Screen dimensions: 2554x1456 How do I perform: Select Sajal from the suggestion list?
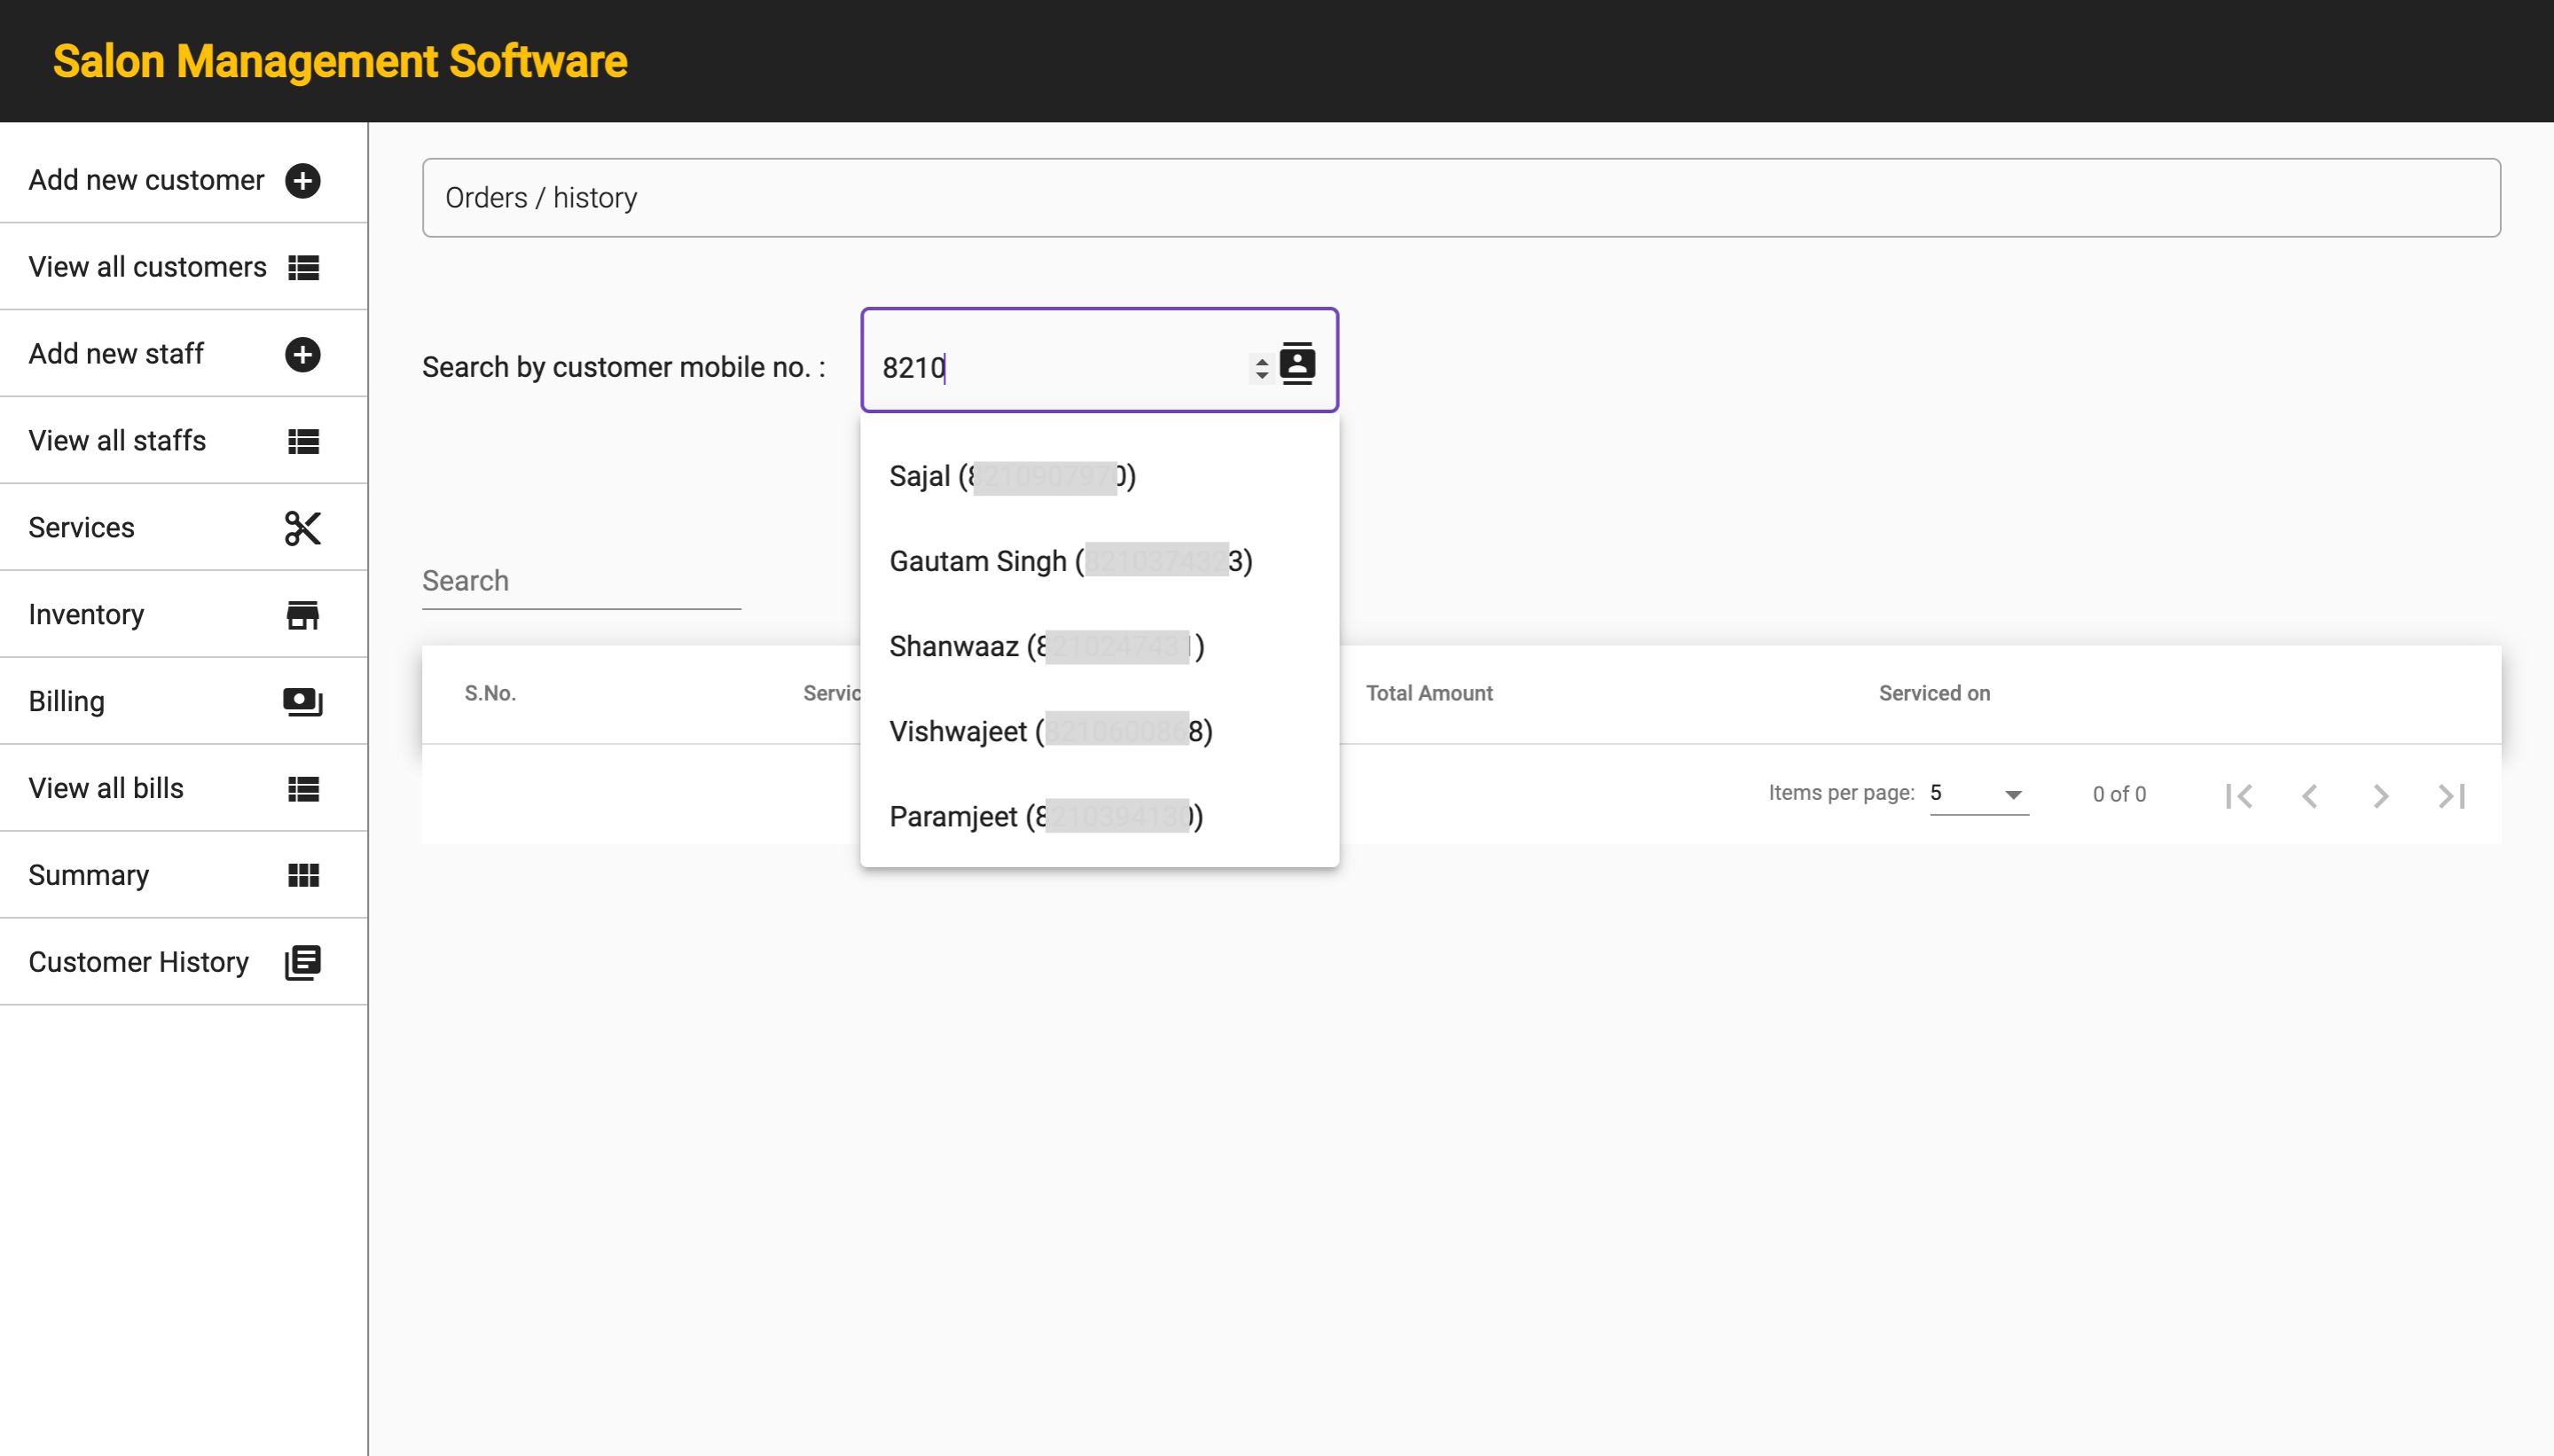pos(1010,477)
